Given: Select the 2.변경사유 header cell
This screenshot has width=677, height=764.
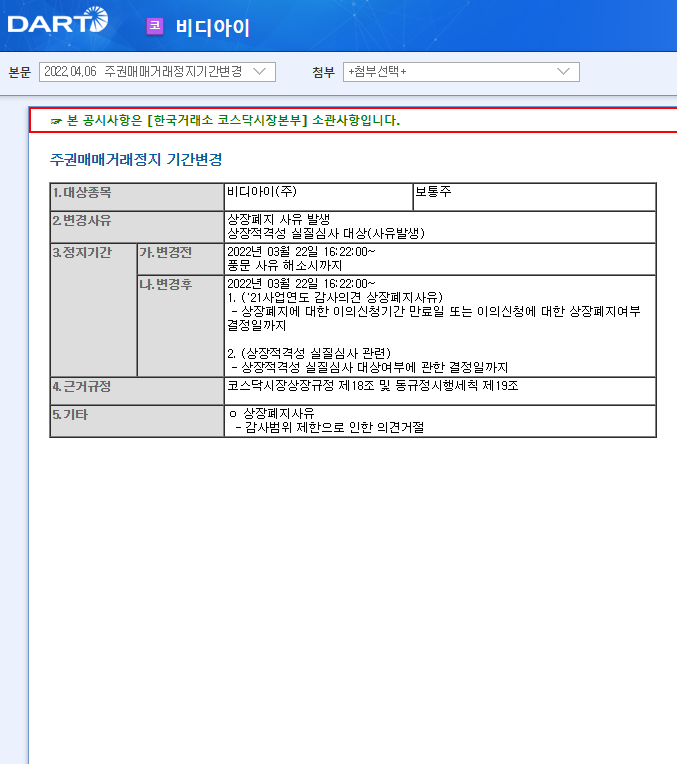Looking at the screenshot, I should [137, 227].
